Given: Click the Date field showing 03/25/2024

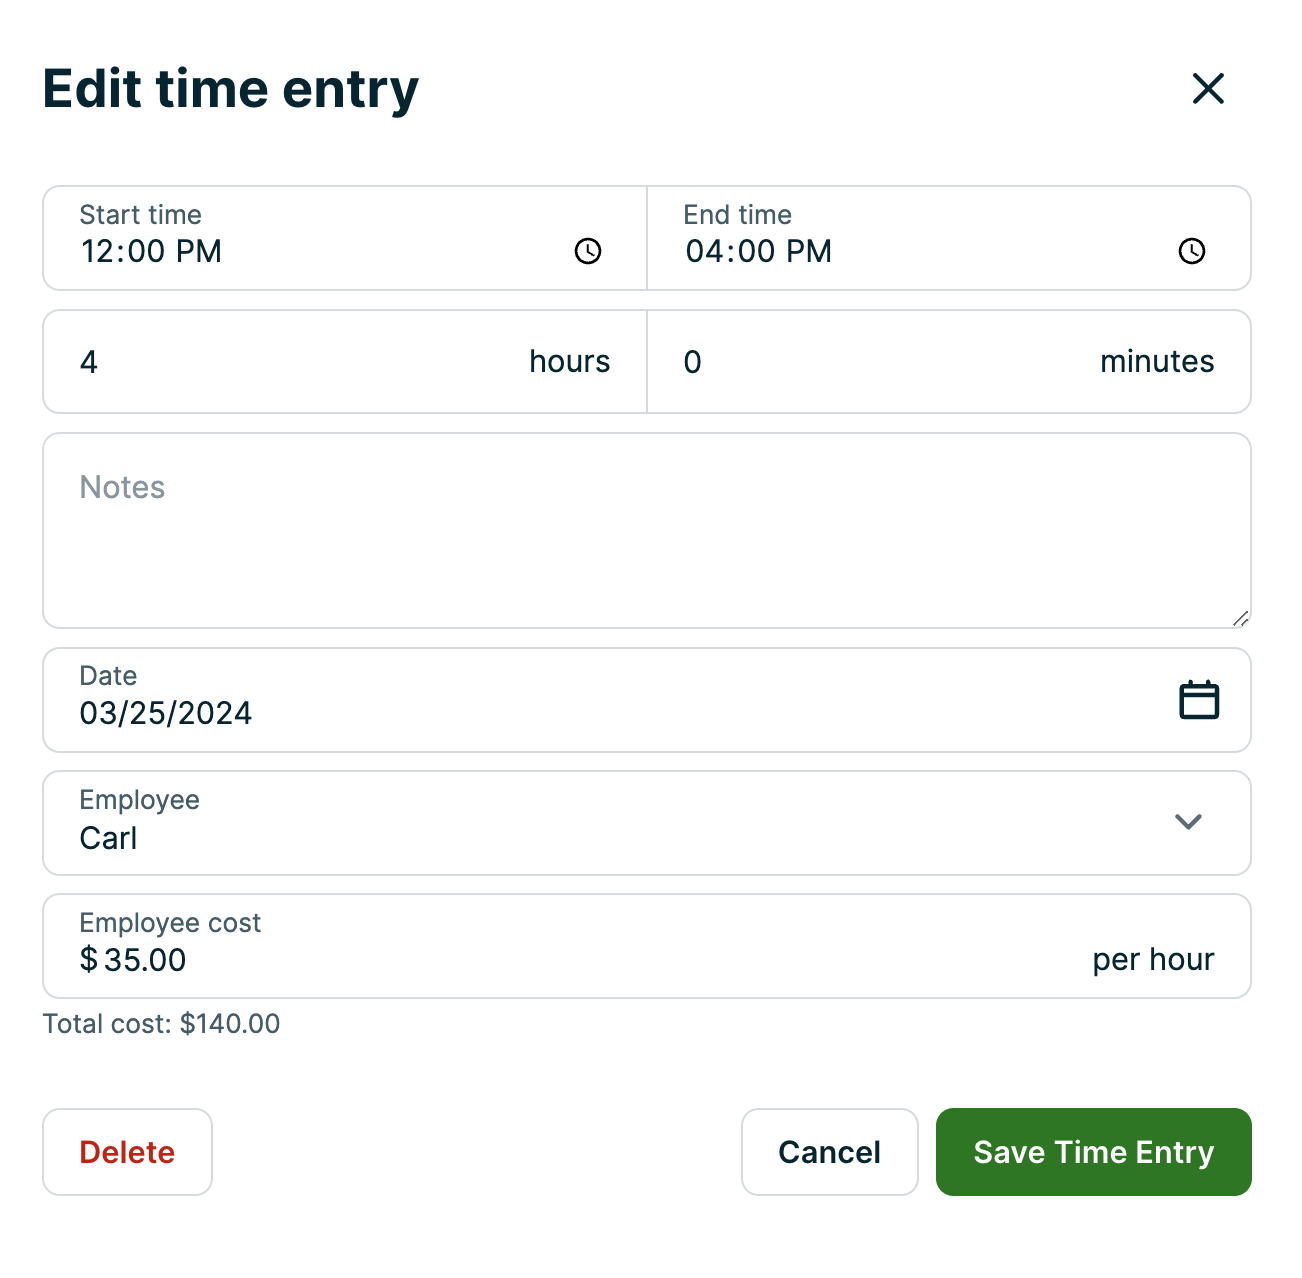Looking at the screenshot, I should (167, 713).
